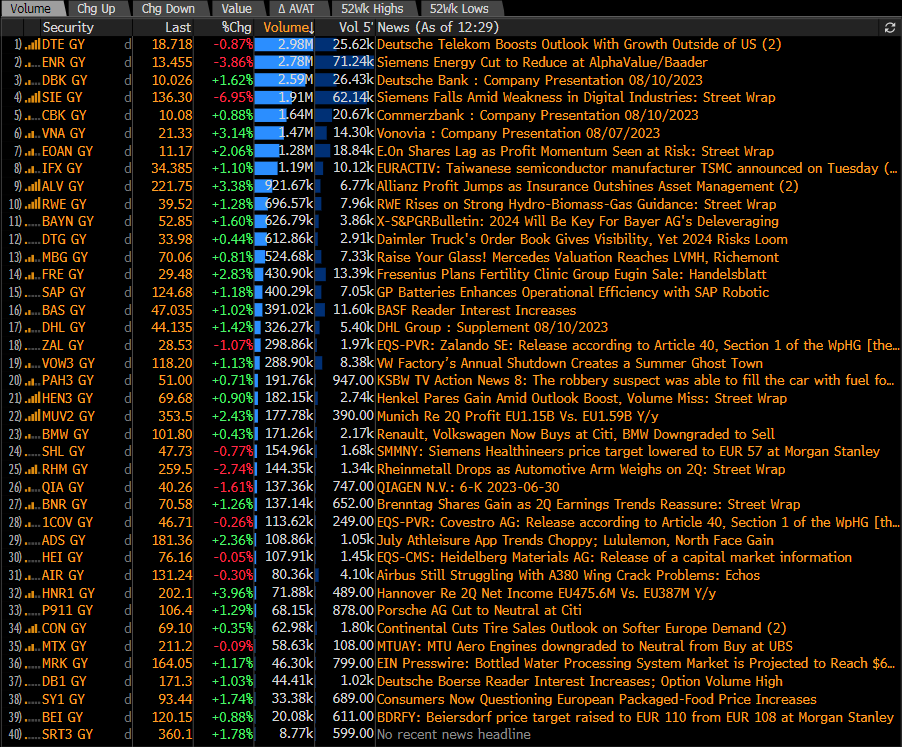Open the 52Wk Lows tab
The width and height of the screenshot is (902, 747).
(x=459, y=9)
